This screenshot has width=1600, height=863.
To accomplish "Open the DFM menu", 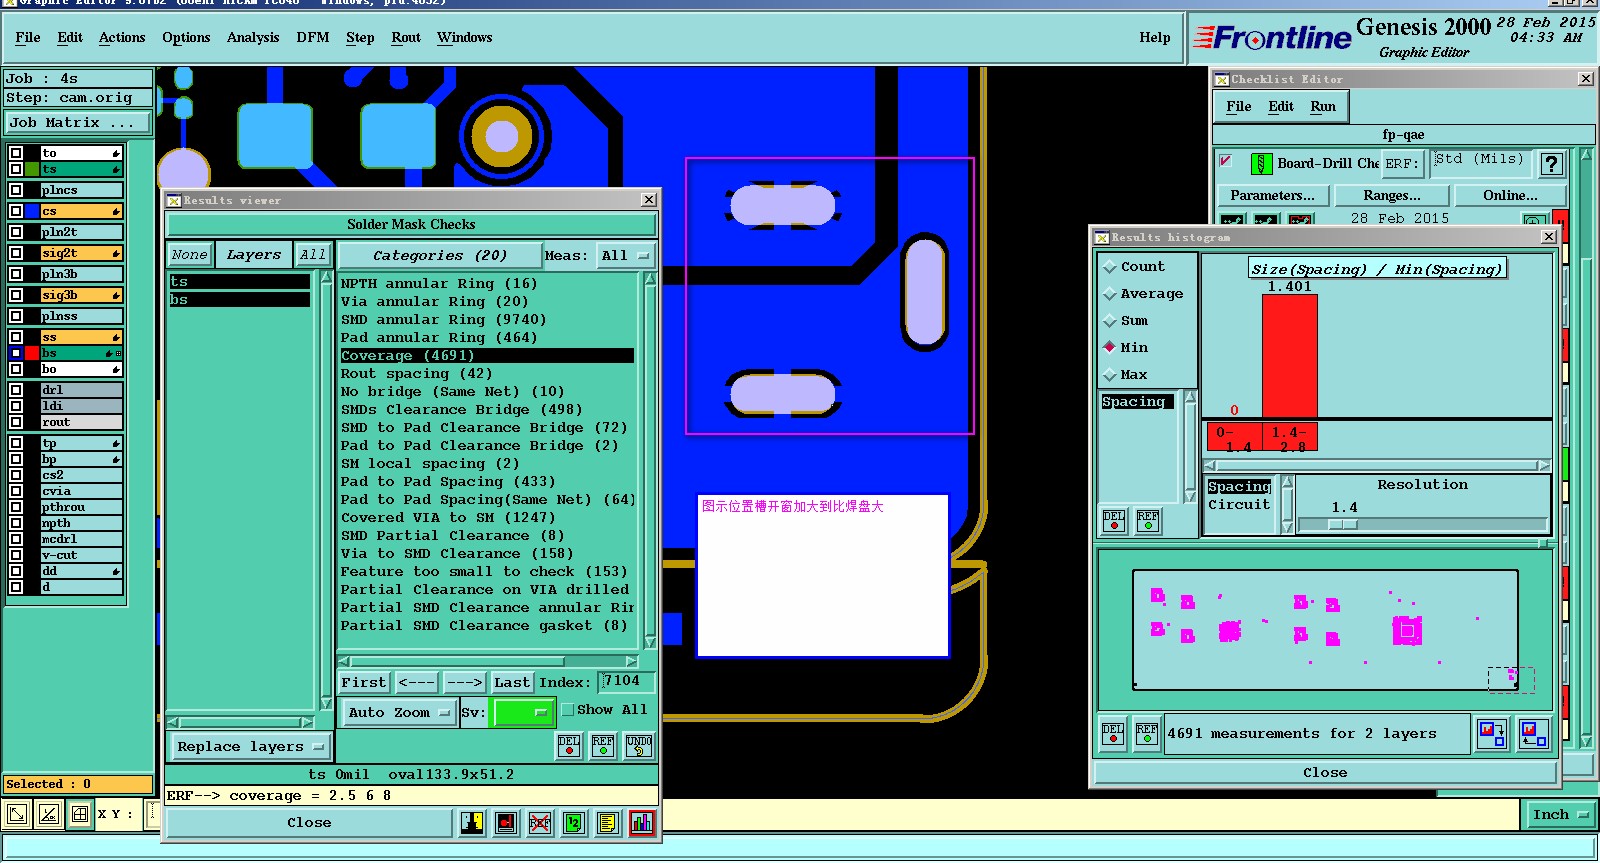I will tap(313, 38).
